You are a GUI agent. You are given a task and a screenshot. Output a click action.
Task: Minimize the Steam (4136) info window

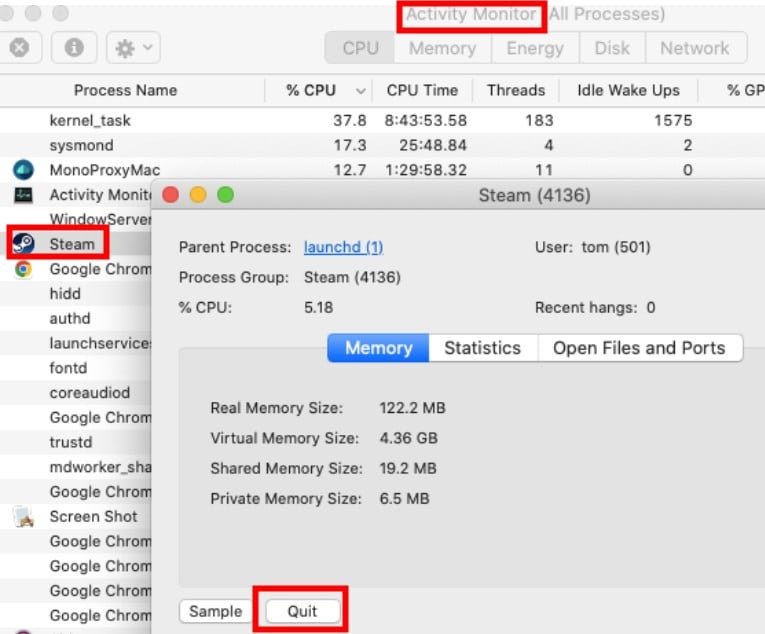198,195
